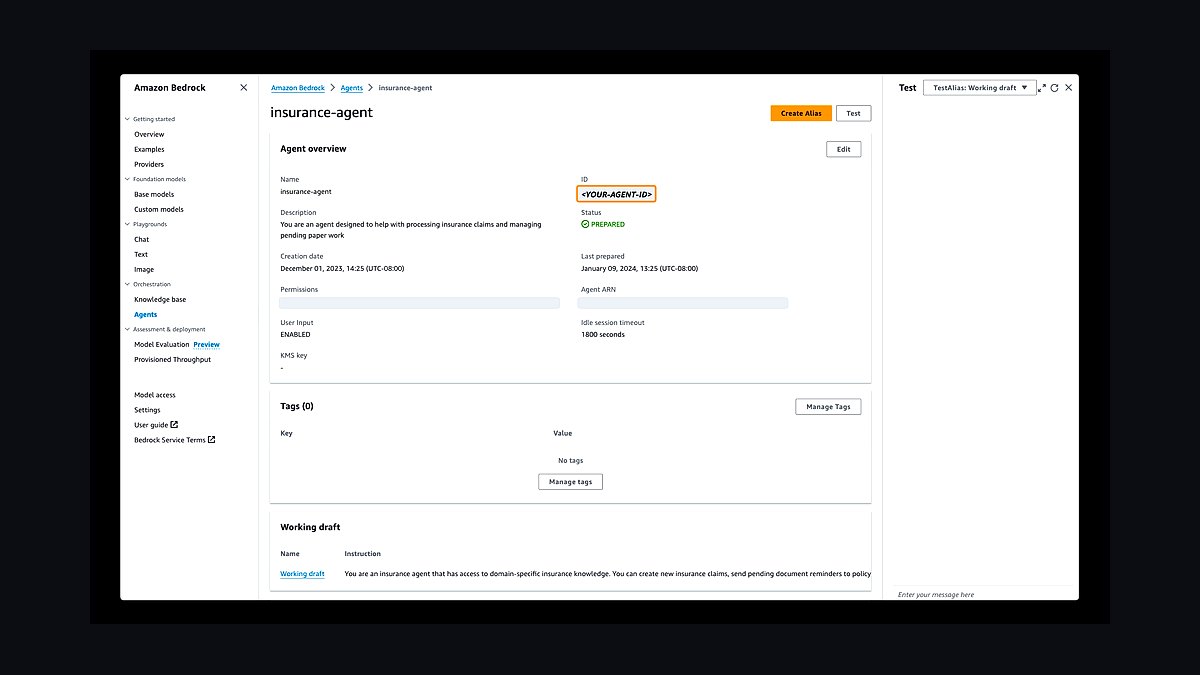The width and height of the screenshot is (1200, 675).
Task: Collapse the Getting started section
Action: click(x=127, y=119)
